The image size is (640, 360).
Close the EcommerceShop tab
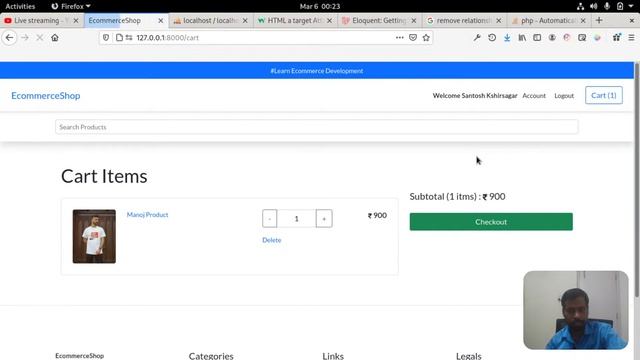tap(160, 20)
